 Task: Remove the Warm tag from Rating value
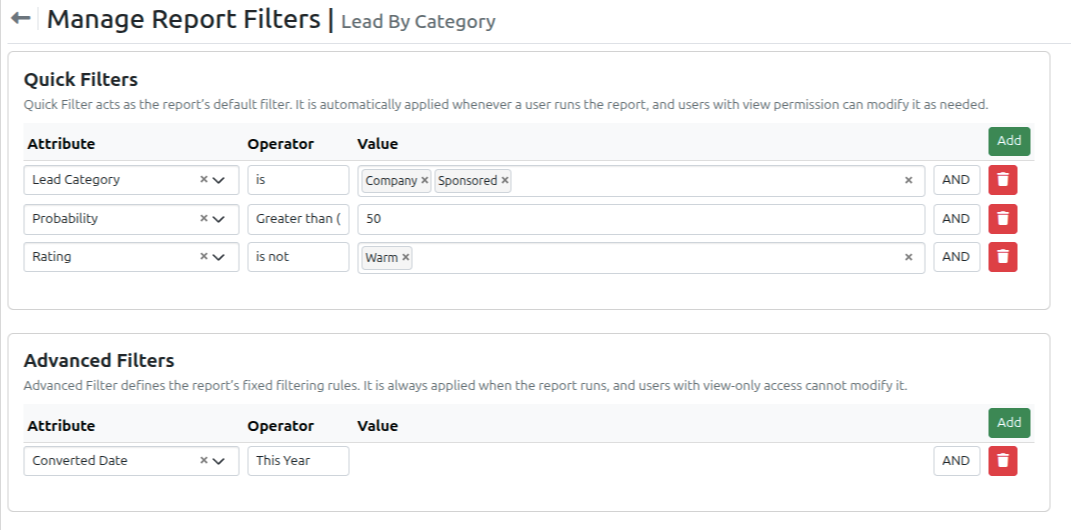pos(406,257)
